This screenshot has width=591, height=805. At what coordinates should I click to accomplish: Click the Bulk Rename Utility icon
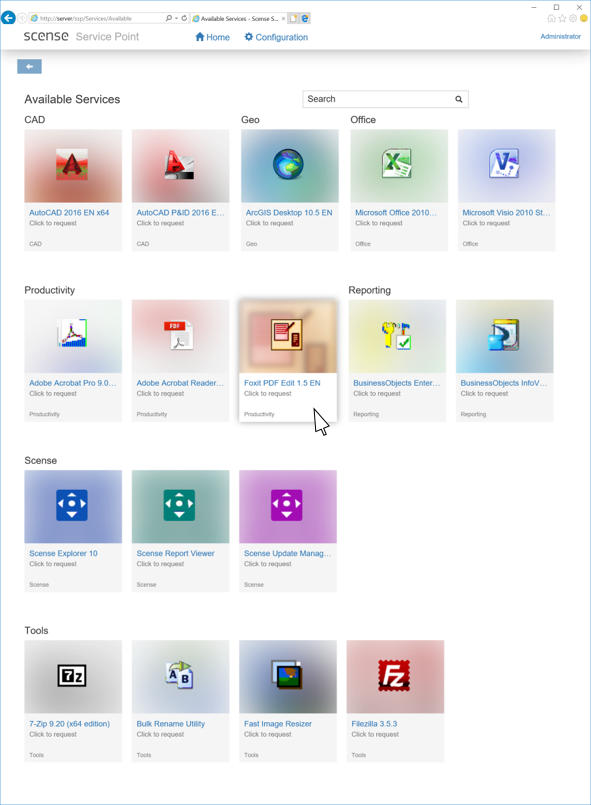pos(179,675)
